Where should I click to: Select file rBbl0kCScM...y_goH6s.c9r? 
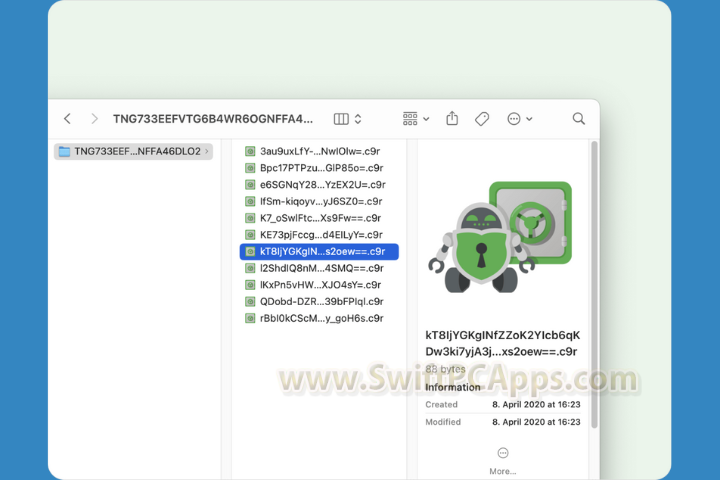coord(319,318)
